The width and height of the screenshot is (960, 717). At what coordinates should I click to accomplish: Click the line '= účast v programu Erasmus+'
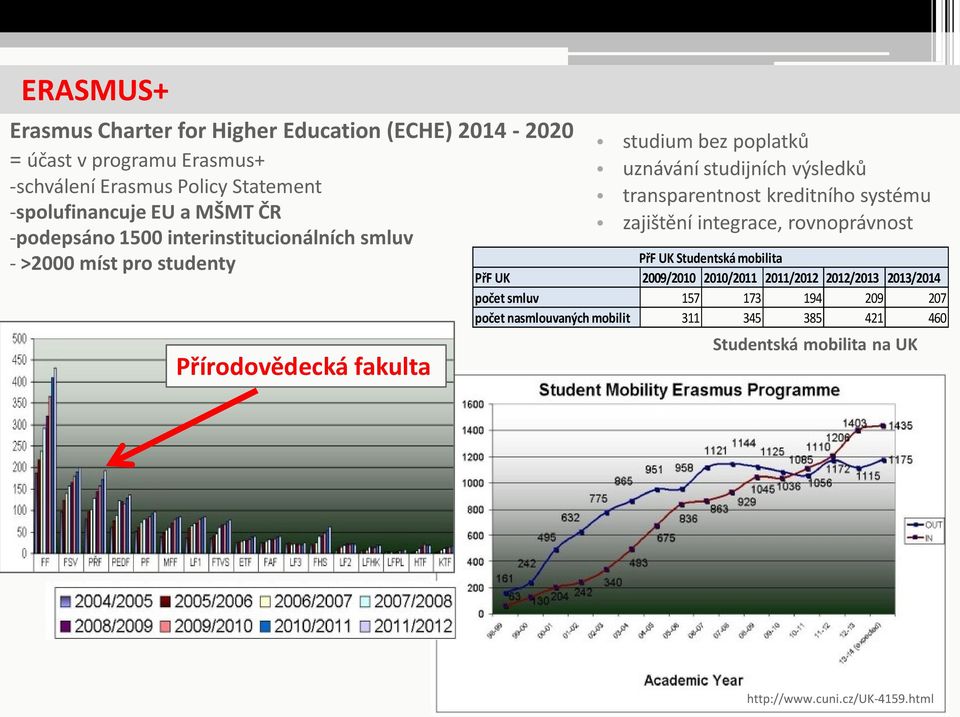point(137,160)
